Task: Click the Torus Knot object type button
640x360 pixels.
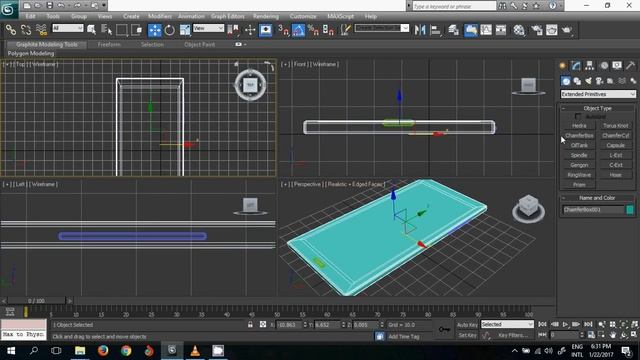Action: [x=616, y=126]
